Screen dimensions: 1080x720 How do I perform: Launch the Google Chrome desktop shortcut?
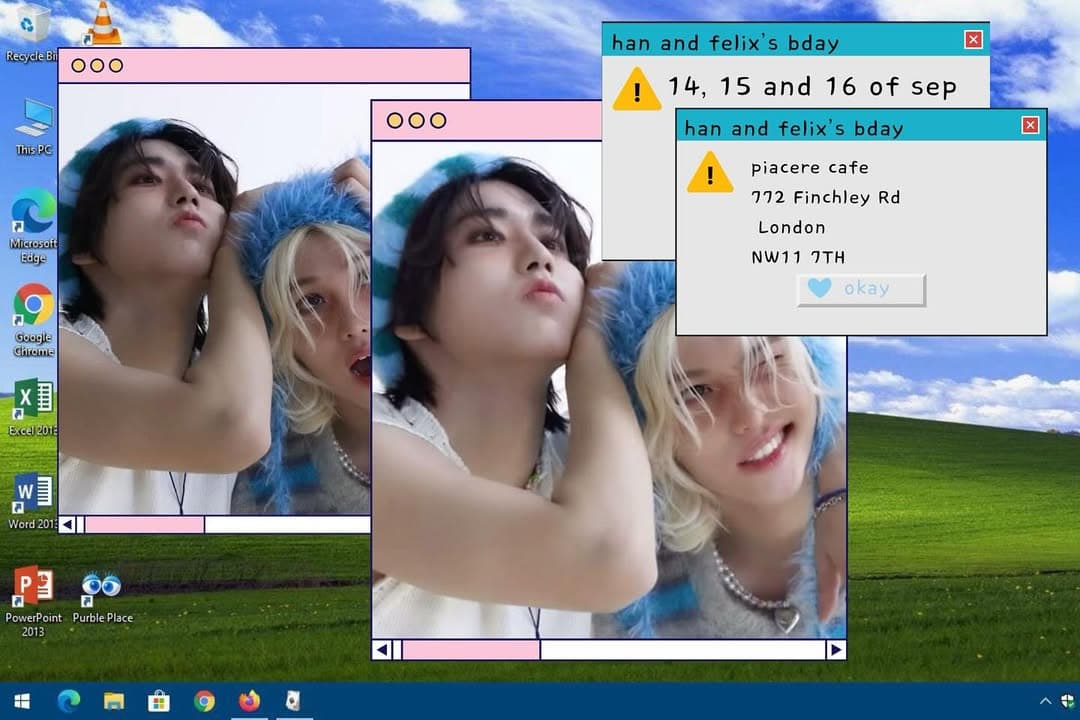point(33,320)
